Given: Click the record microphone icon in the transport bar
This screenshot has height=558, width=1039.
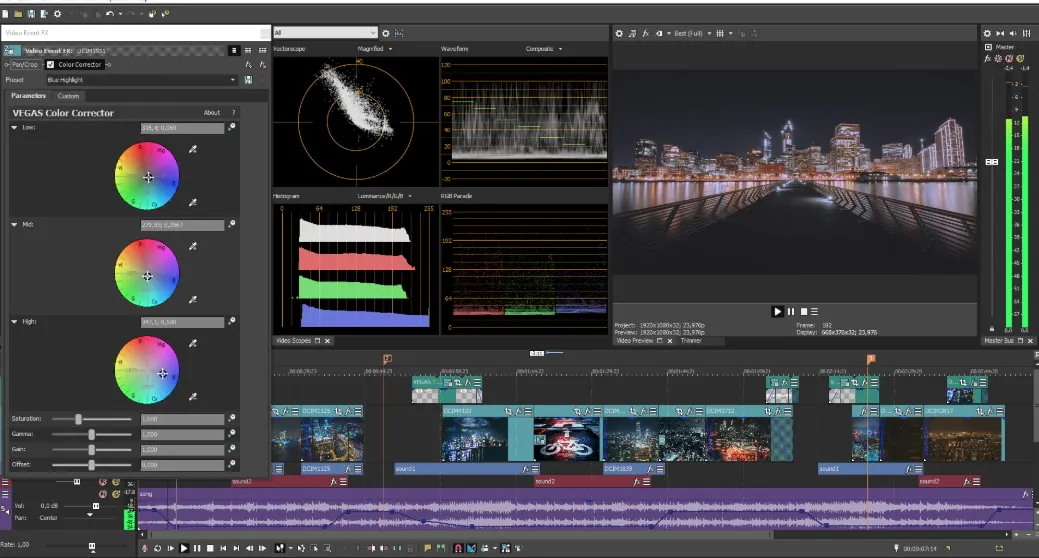Looking at the screenshot, I should click(145, 548).
